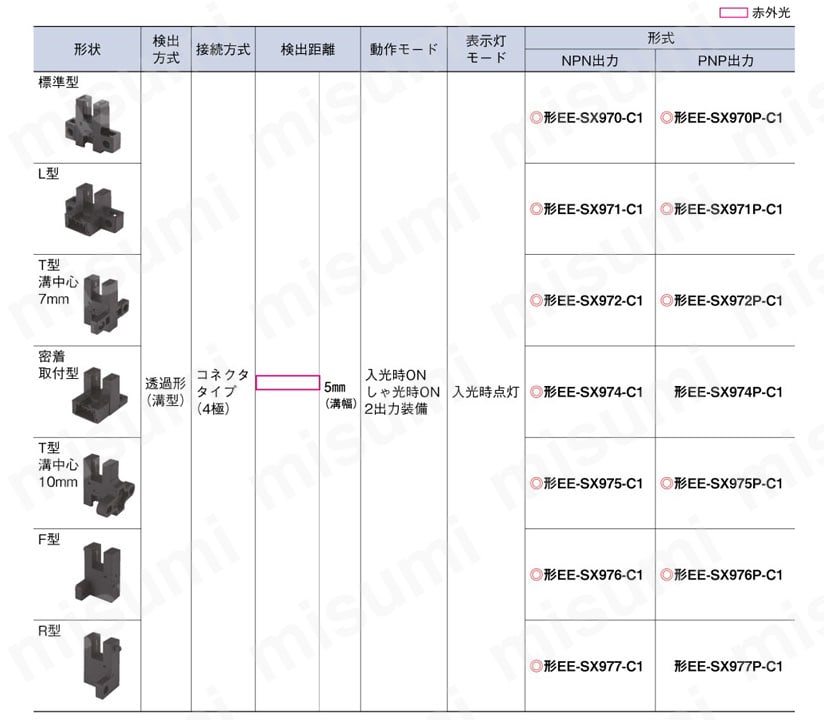Select model text 形EE-SX976P-C1
This screenshot has width=824, height=720.
(x=728, y=575)
